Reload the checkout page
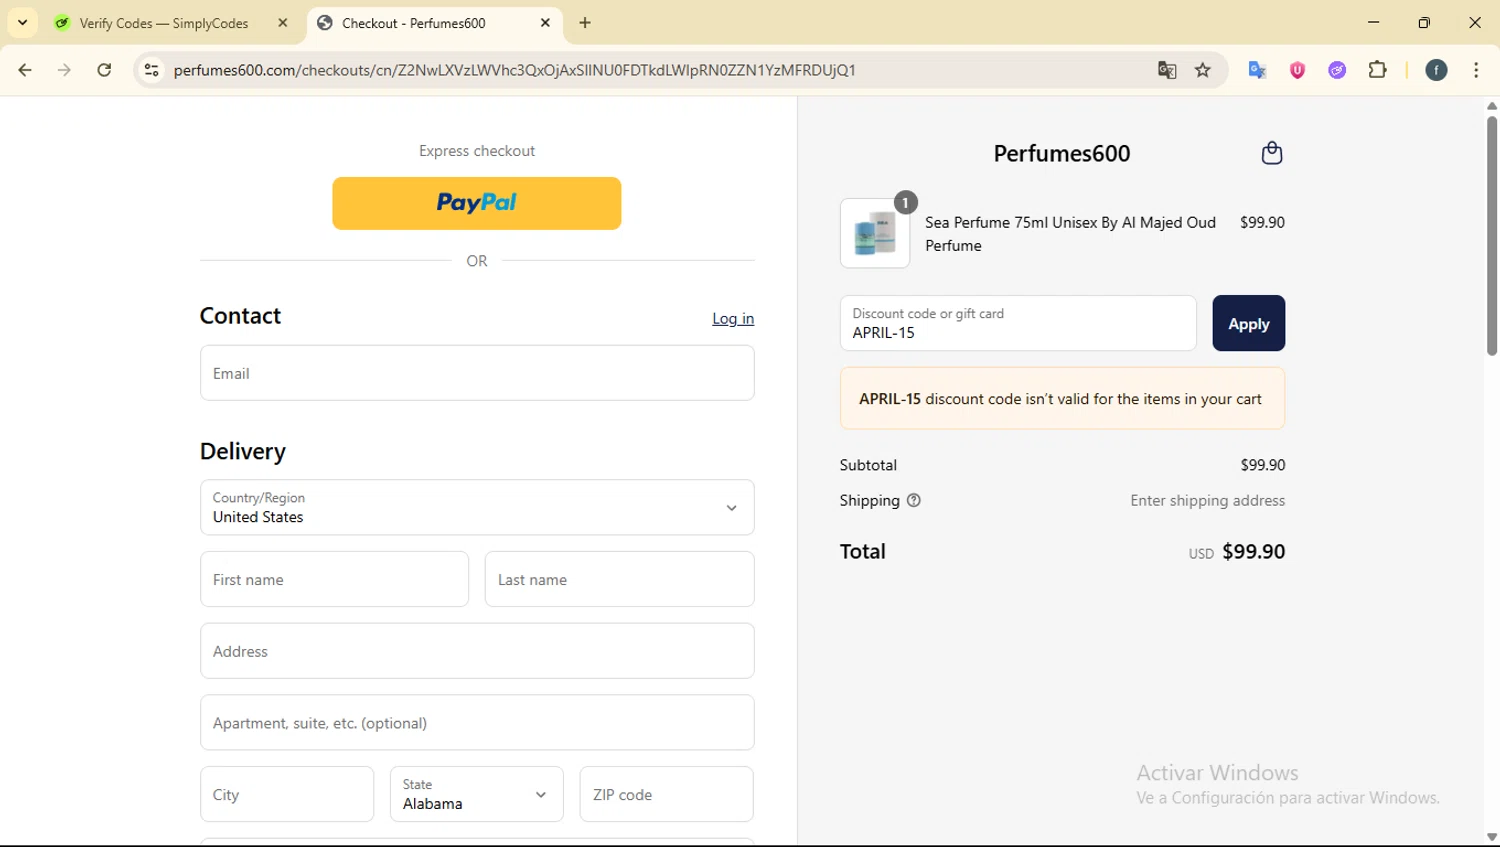Screen dimensions: 1500x847 click(104, 70)
